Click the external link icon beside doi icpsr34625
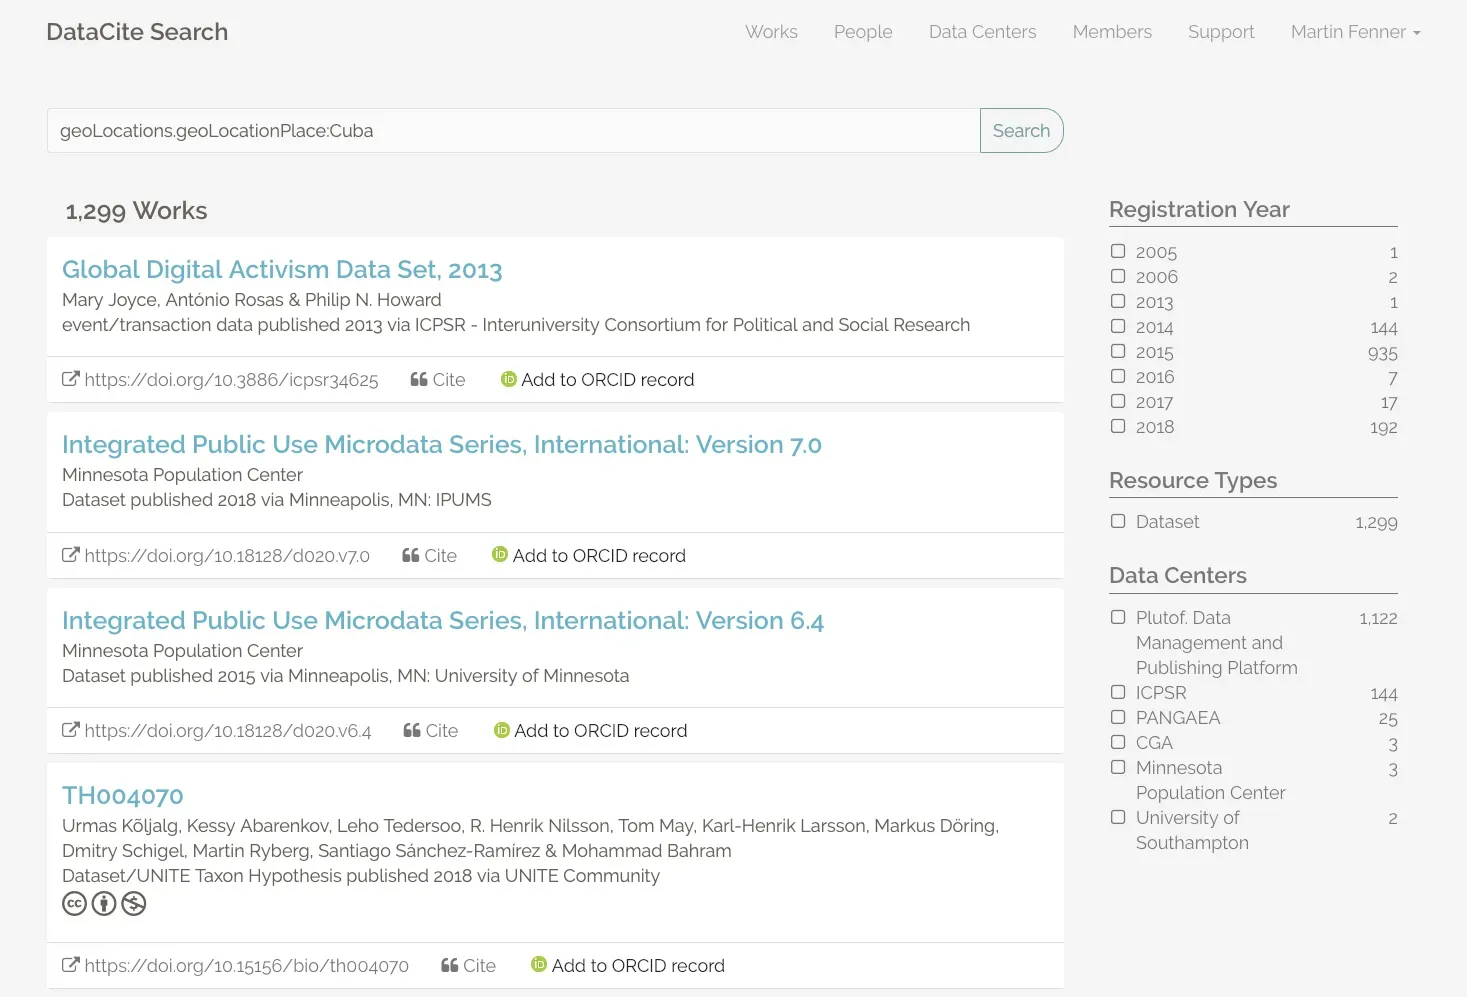Screen dimensions: 1467x997 coord(70,380)
